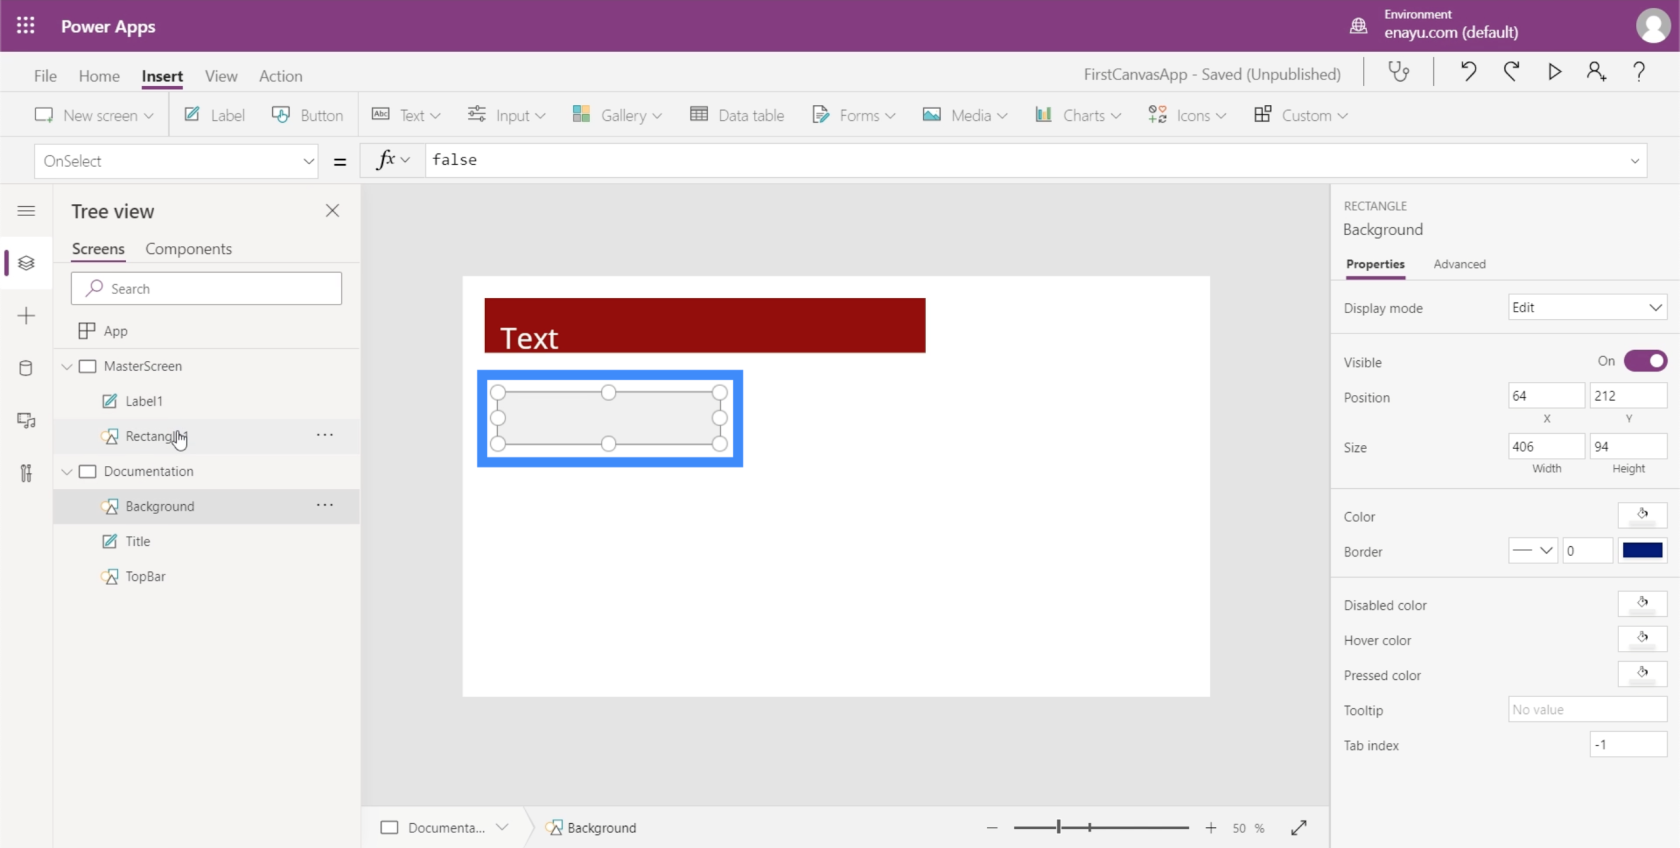
Task: Open the Hover color picker
Action: tap(1642, 640)
